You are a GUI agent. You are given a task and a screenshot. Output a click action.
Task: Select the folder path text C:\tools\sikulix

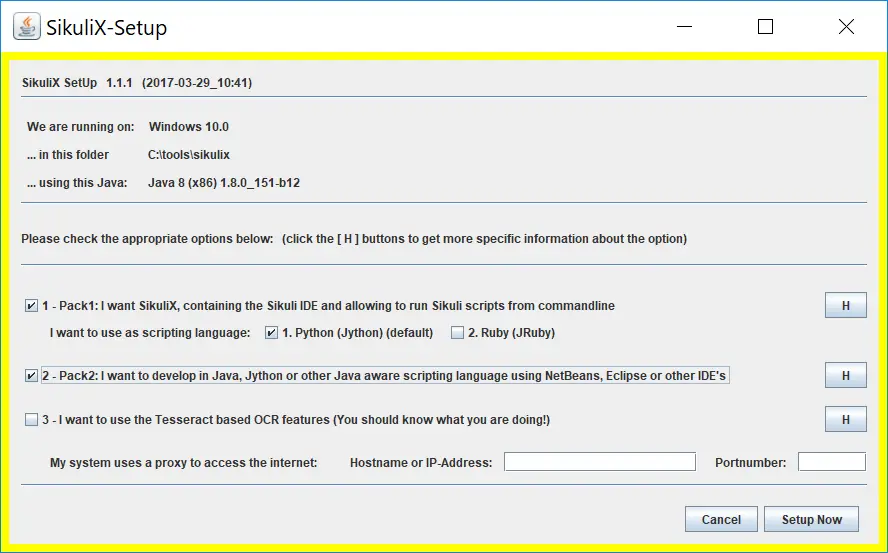[x=189, y=155]
